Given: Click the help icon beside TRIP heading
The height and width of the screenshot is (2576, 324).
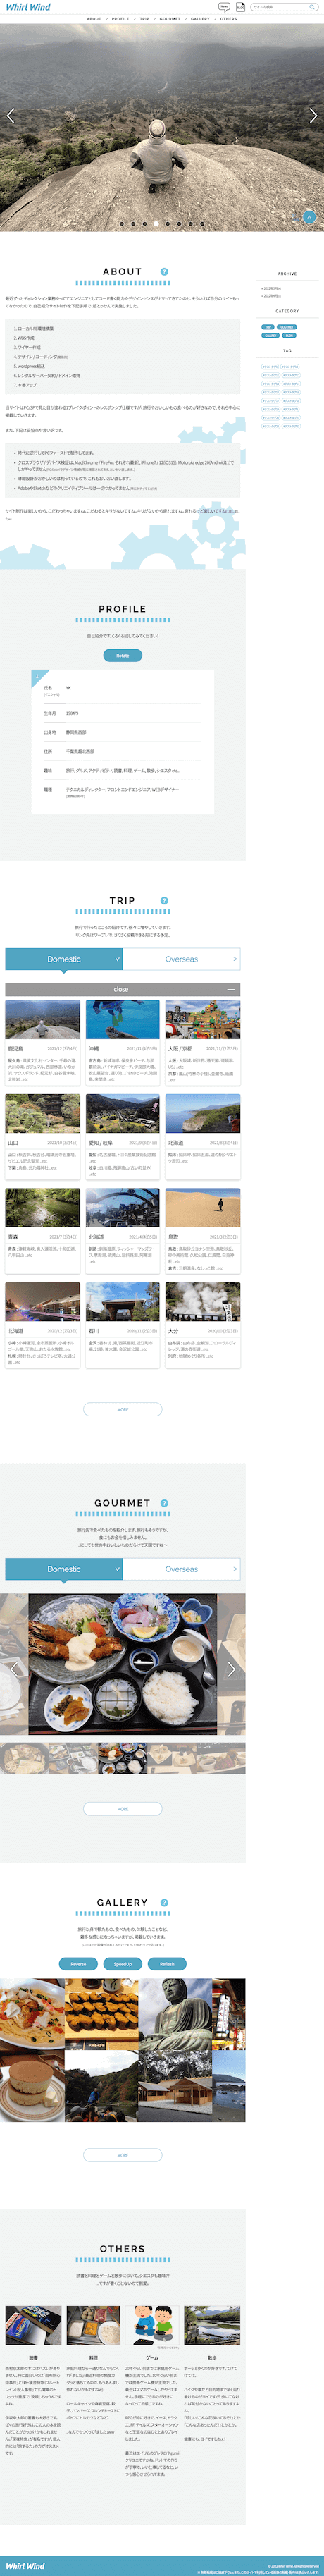Looking at the screenshot, I should click(x=164, y=900).
